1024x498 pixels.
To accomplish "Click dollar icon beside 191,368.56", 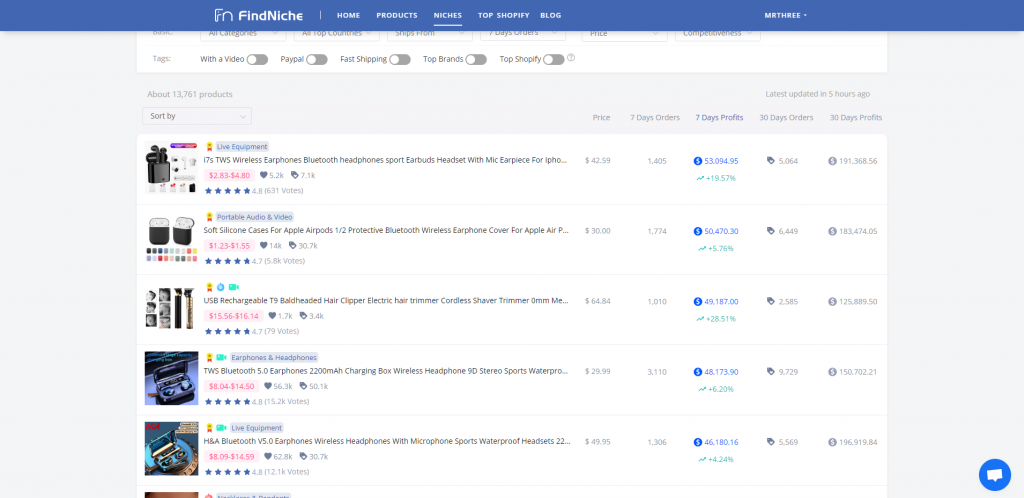I will [x=832, y=161].
